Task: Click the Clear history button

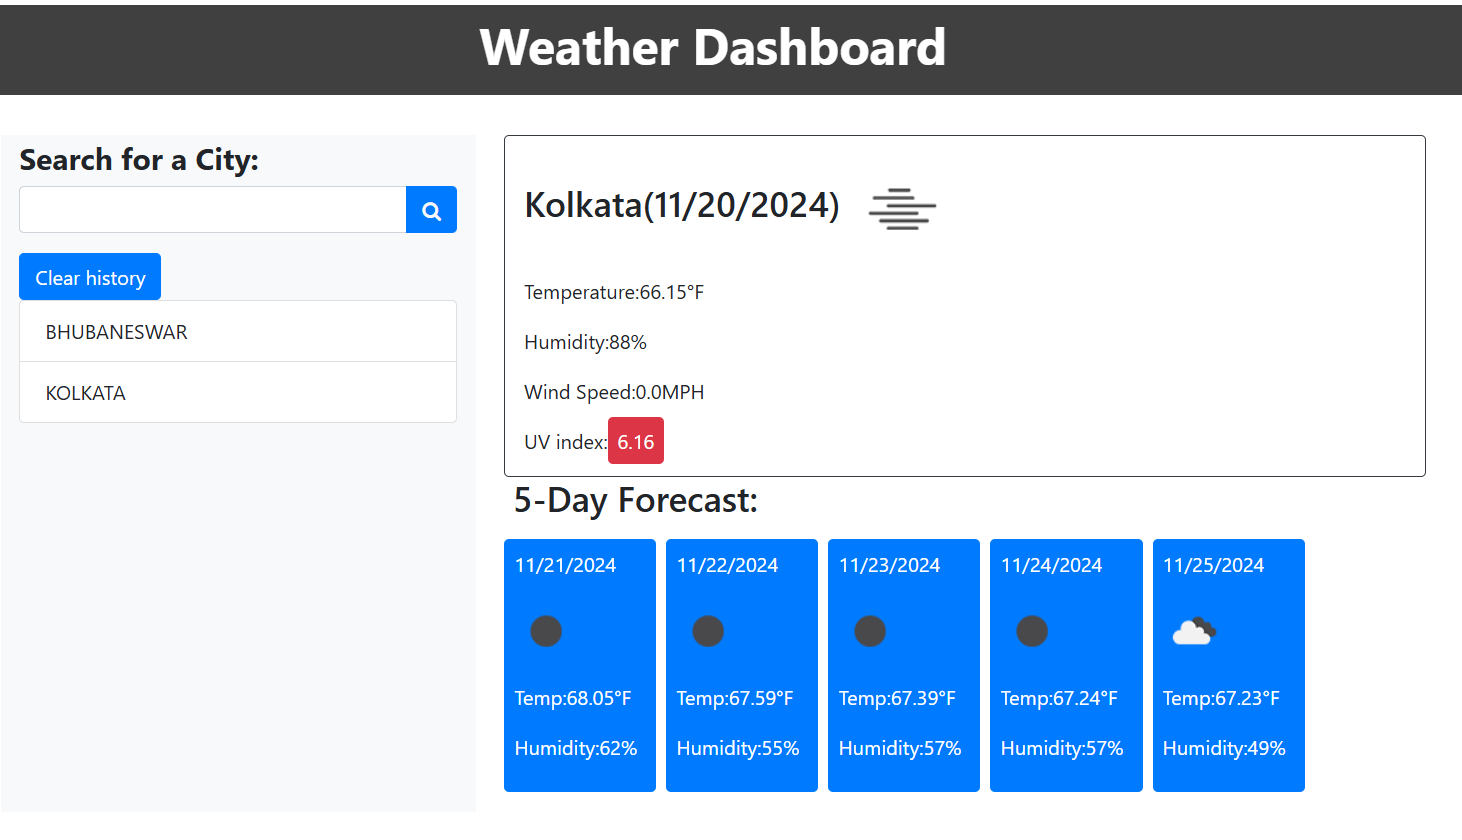Action: tap(90, 277)
